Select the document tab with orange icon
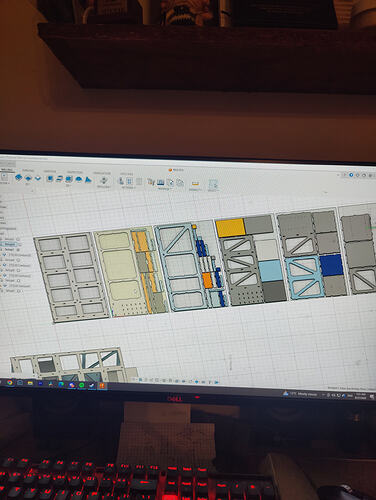 coord(176,170)
